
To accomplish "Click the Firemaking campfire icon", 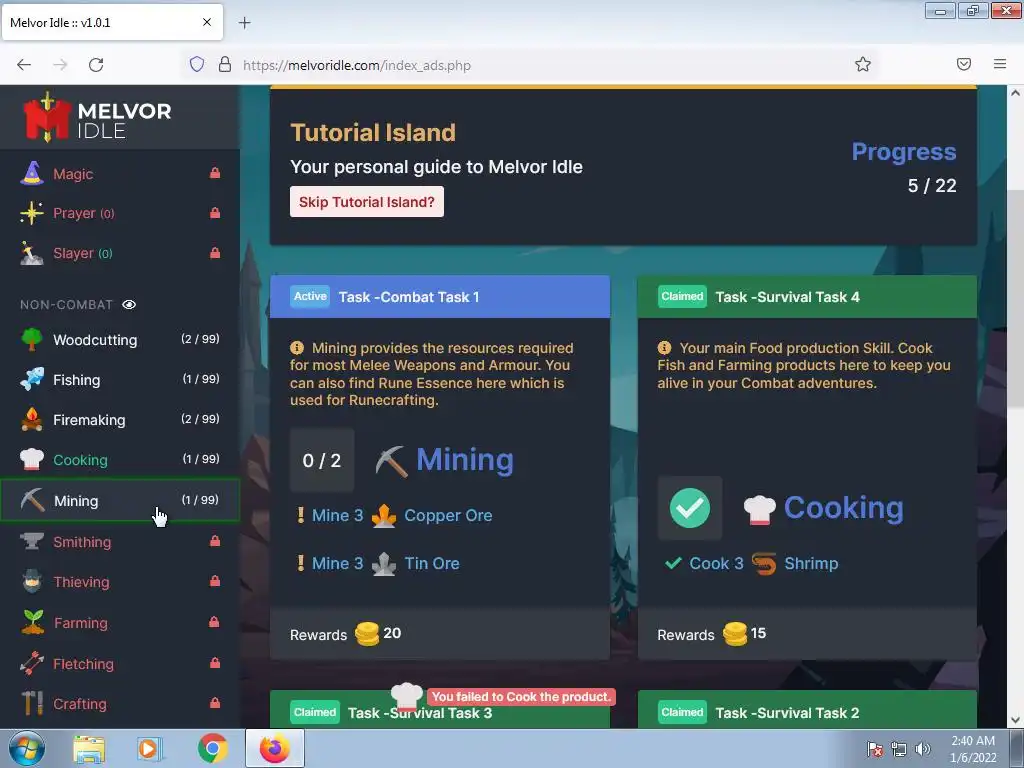I will pyautogui.click(x=31, y=420).
